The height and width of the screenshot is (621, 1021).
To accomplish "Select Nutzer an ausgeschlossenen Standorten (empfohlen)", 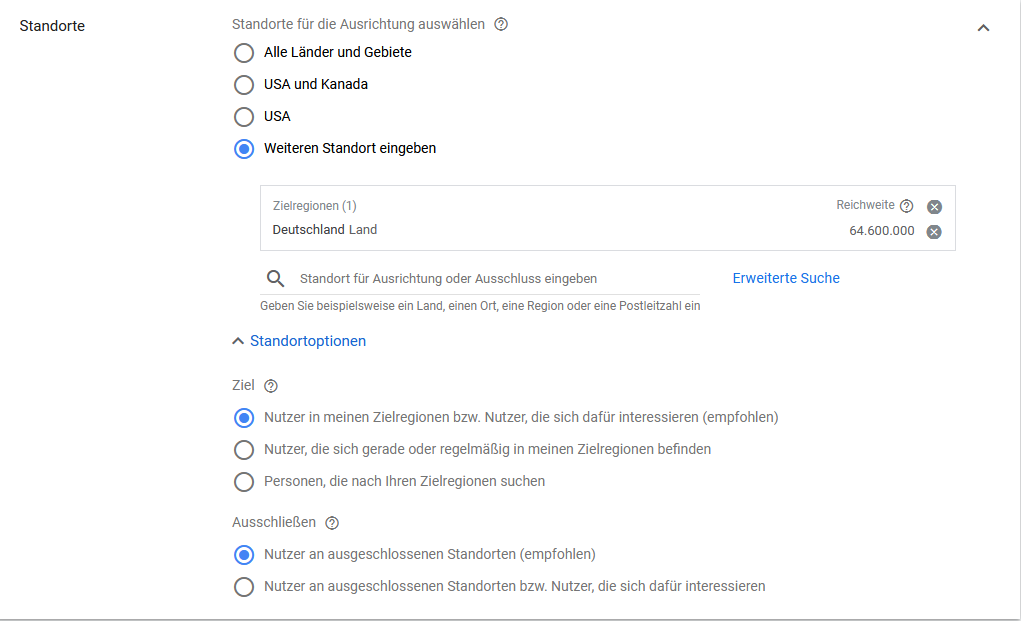I will (244, 554).
